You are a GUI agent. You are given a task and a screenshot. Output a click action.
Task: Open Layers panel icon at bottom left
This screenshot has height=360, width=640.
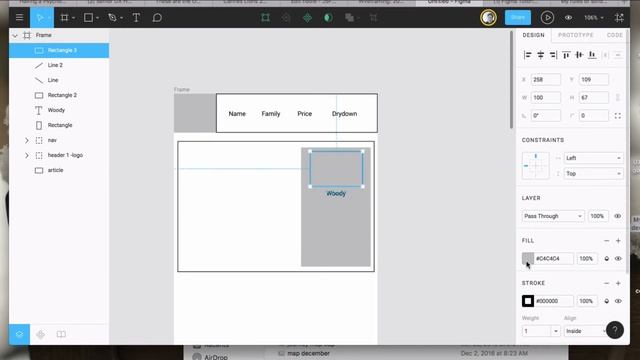[x=19, y=334]
